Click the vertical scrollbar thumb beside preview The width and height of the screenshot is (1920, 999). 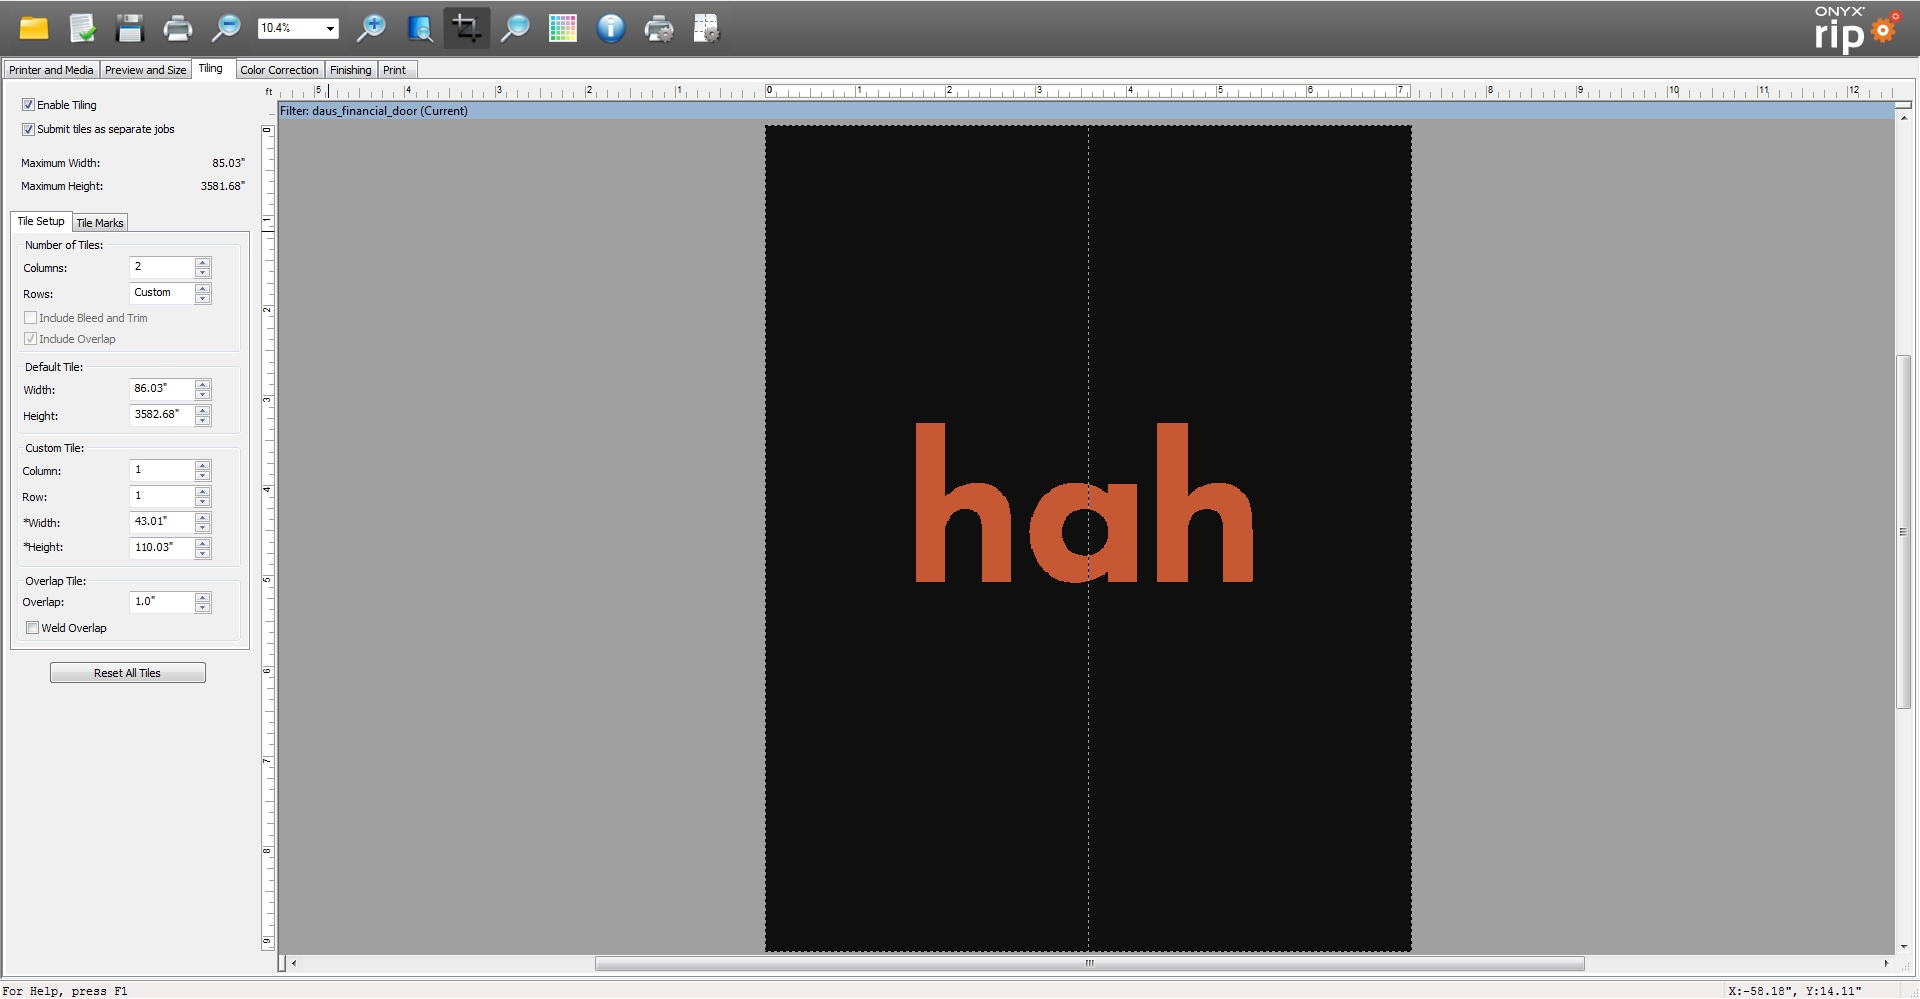coord(1904,532)
